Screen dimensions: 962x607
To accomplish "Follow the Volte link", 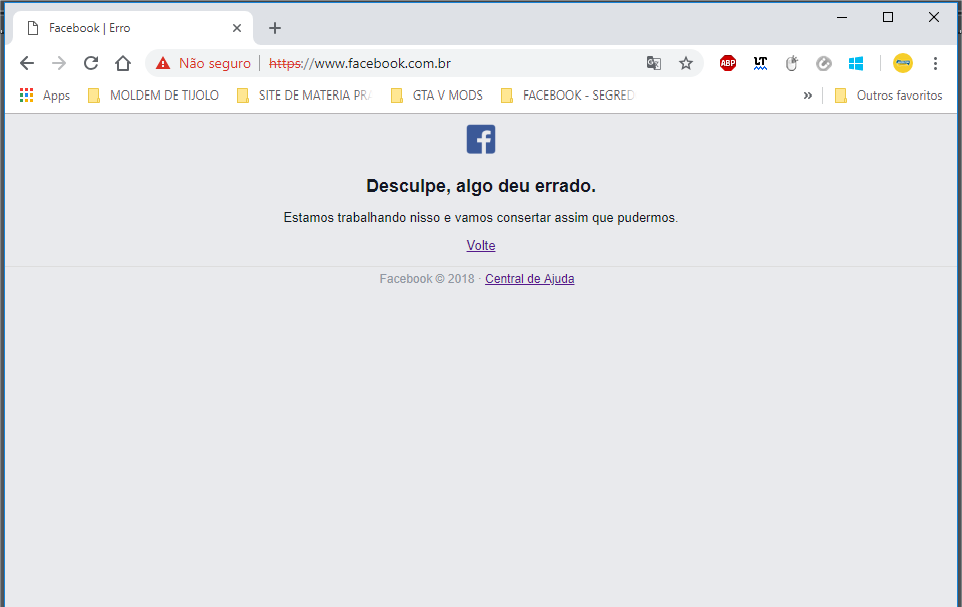I will 481,246.
